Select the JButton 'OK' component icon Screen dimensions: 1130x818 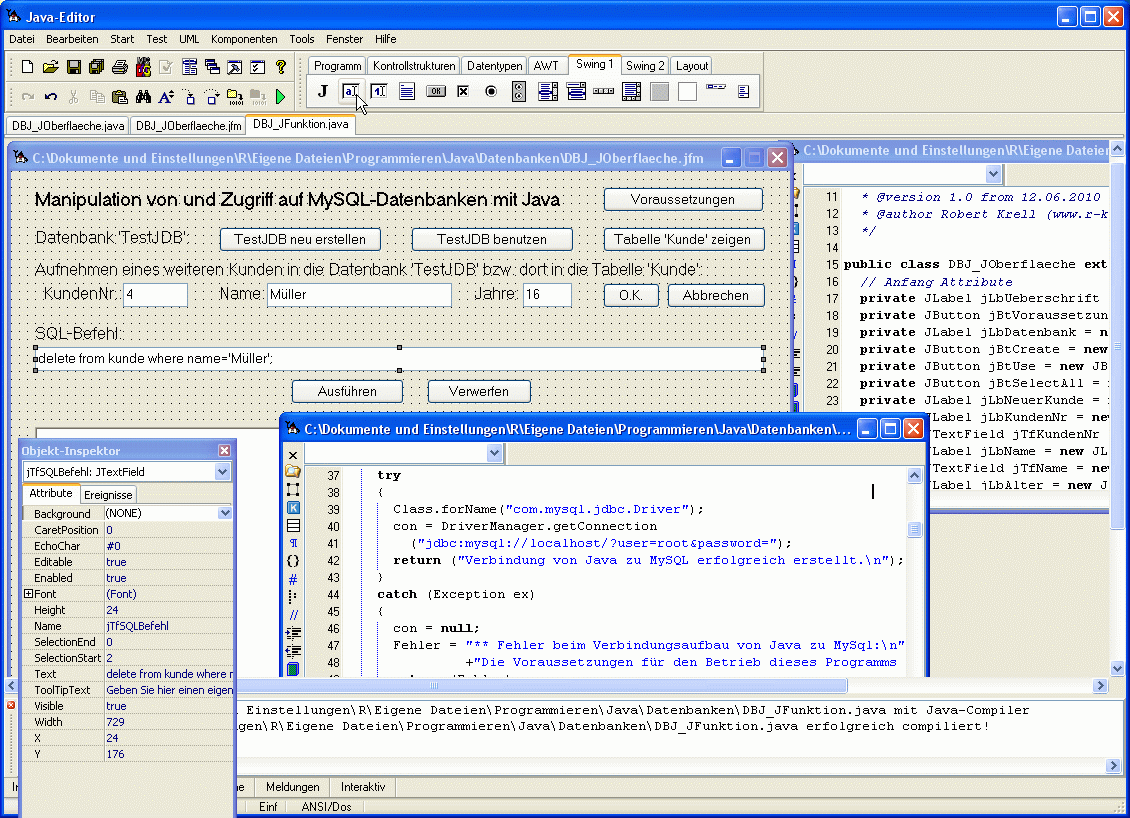coord(435,92)
